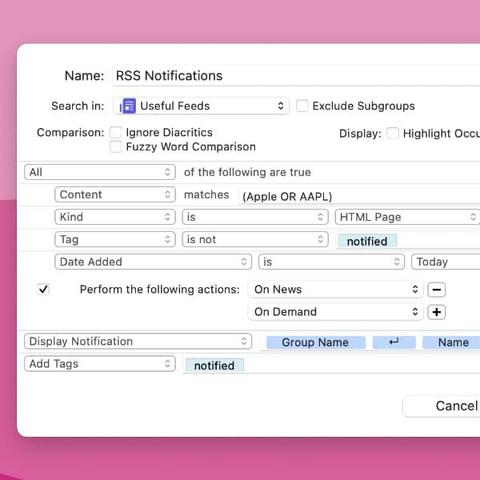
Task: Open the Add Tags action dropdown
Action: (x=100, y=364)
